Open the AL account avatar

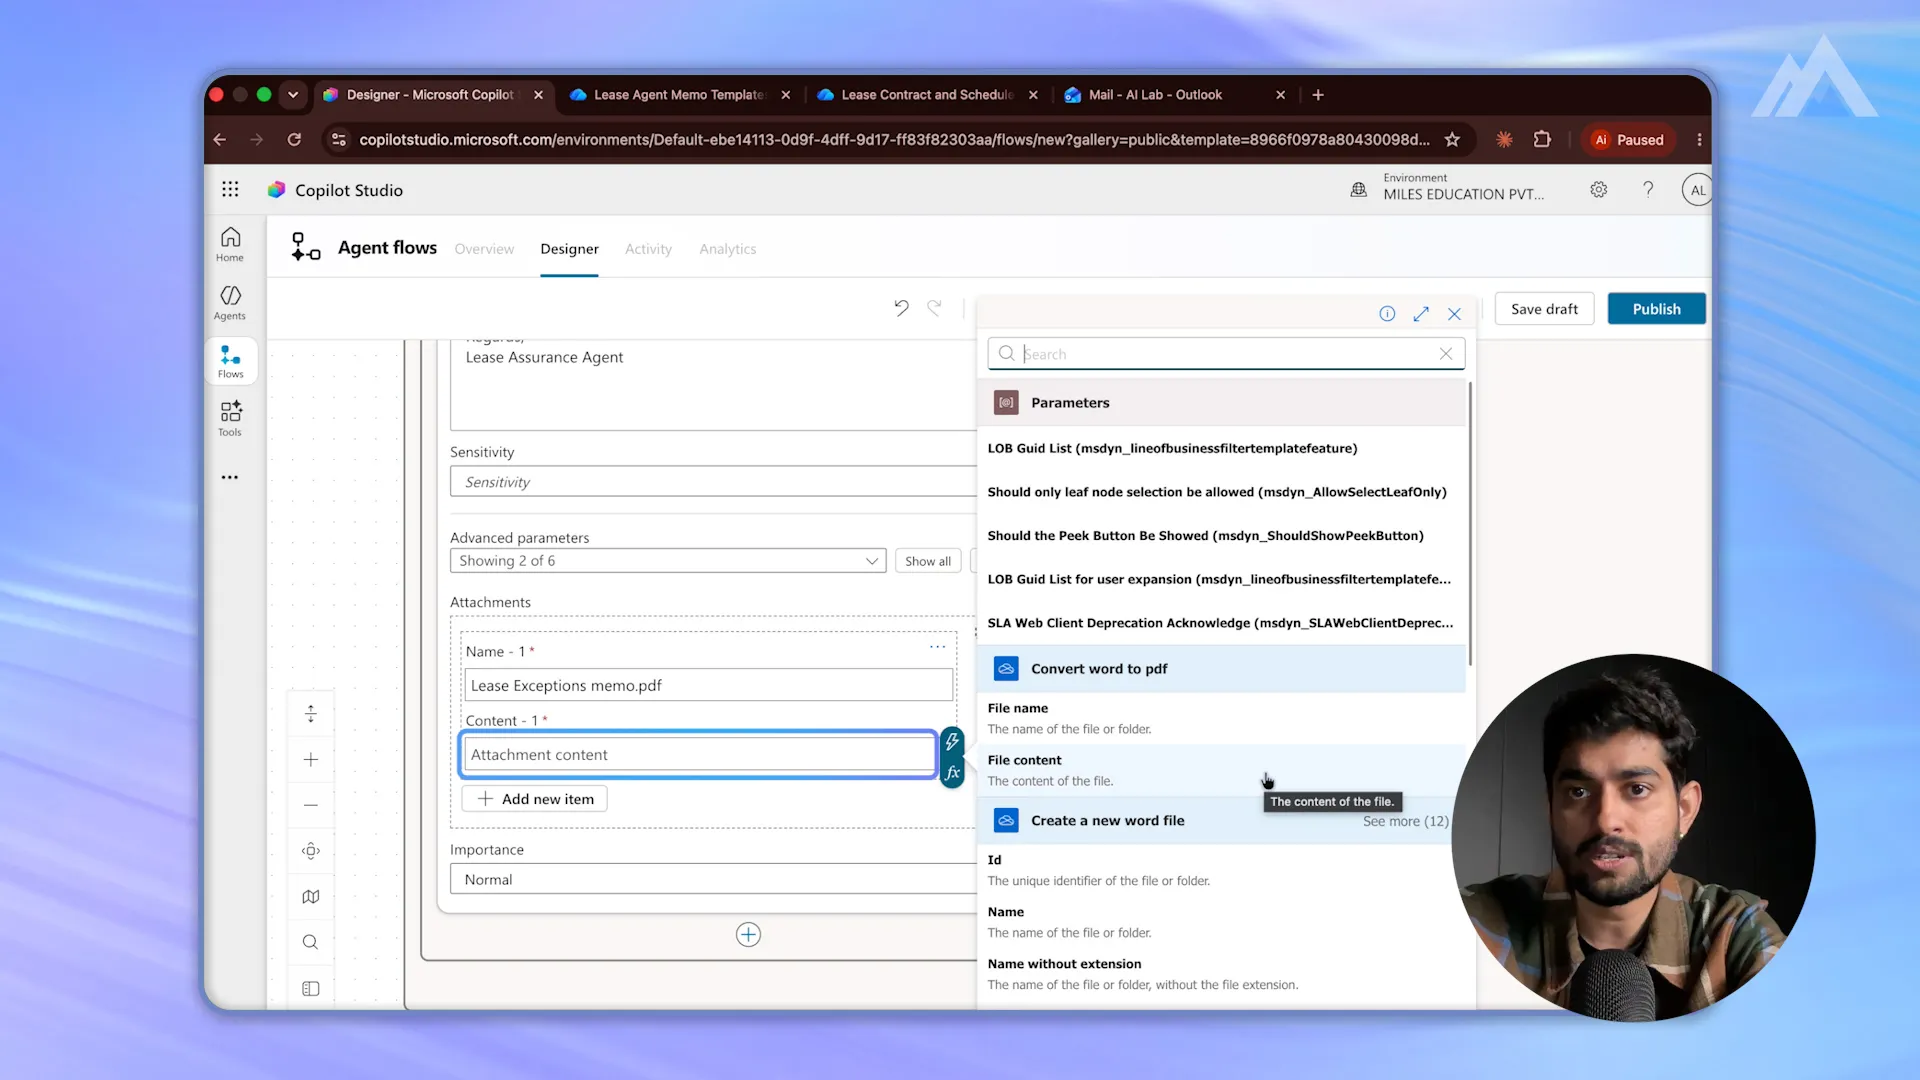[x=1697, y=190]
